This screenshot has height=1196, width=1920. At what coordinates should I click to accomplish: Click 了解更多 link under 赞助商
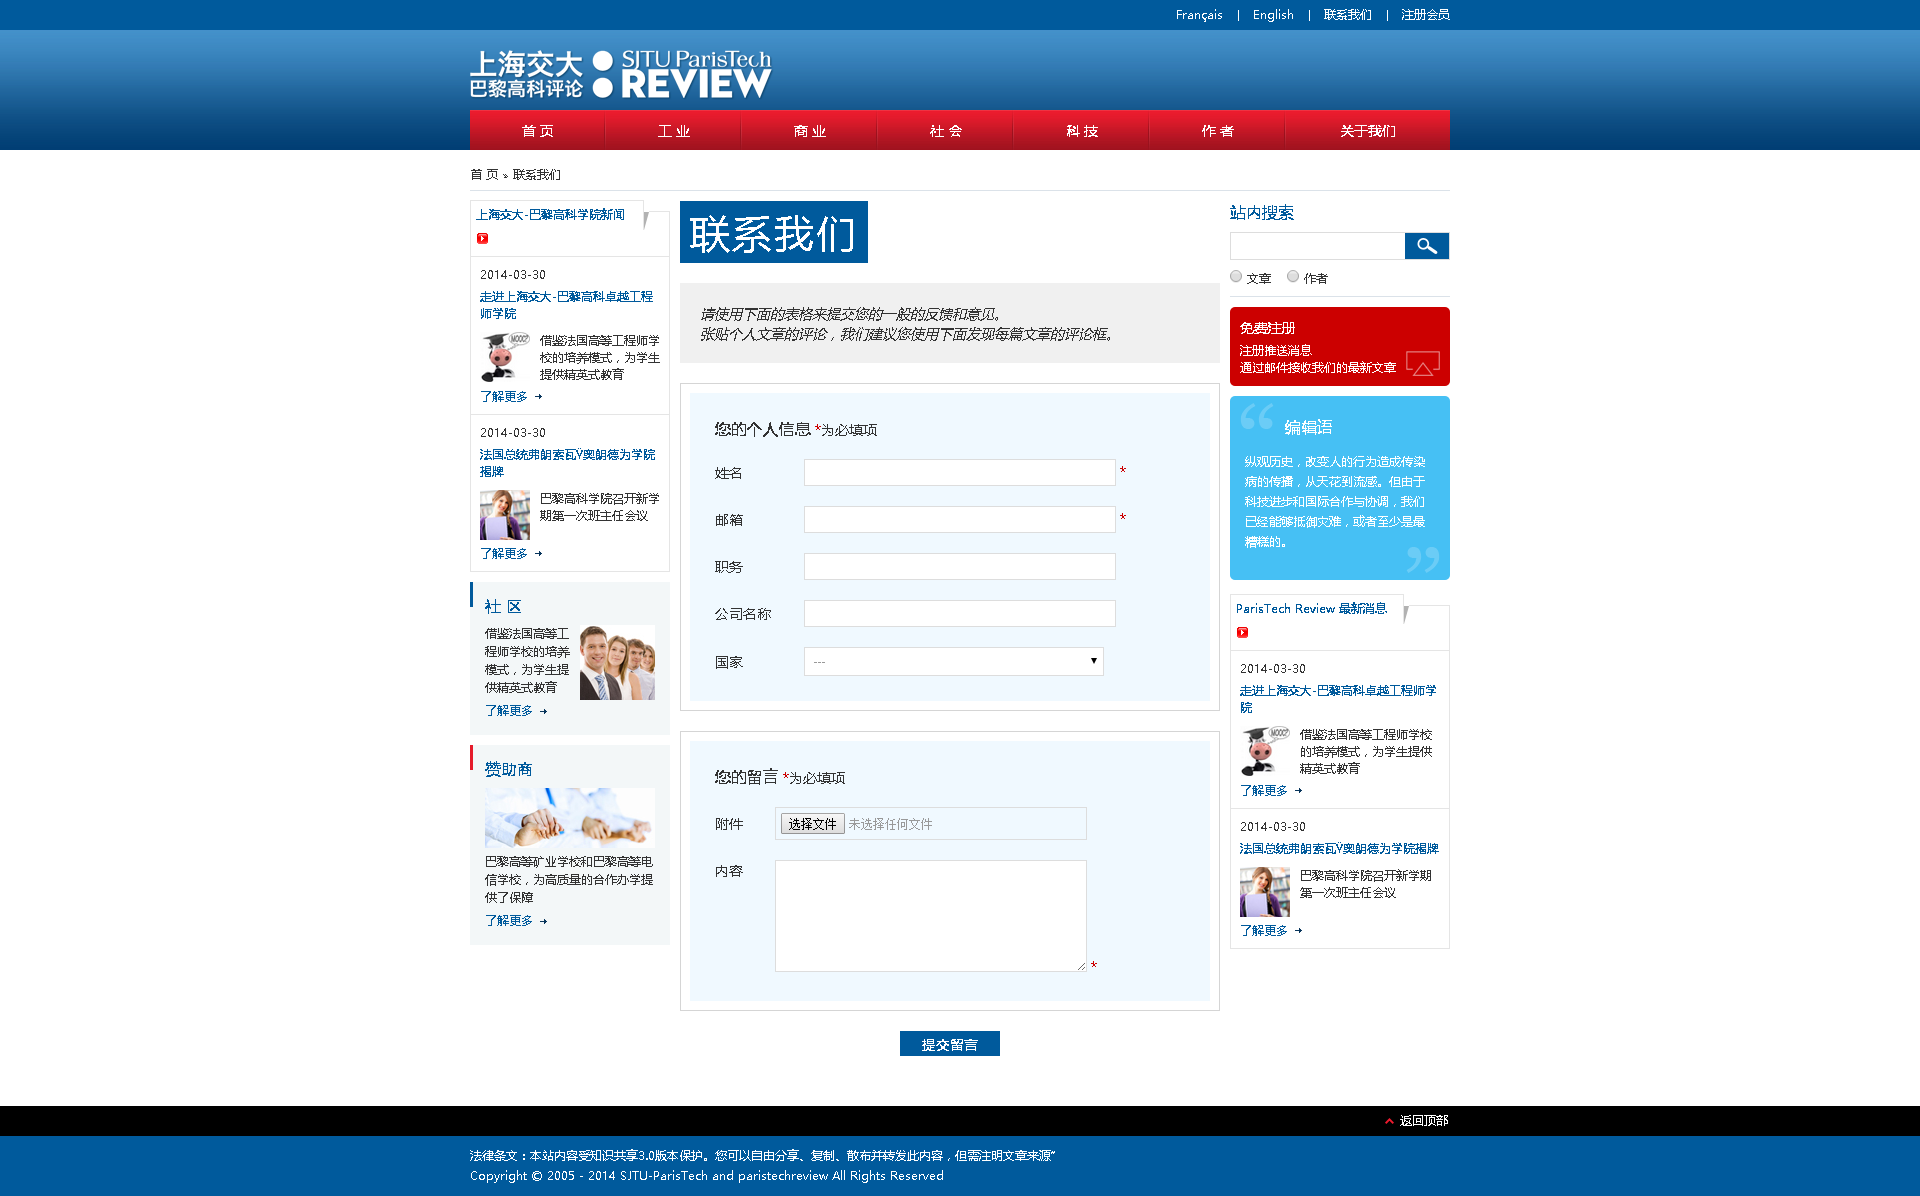pos(509,921)
